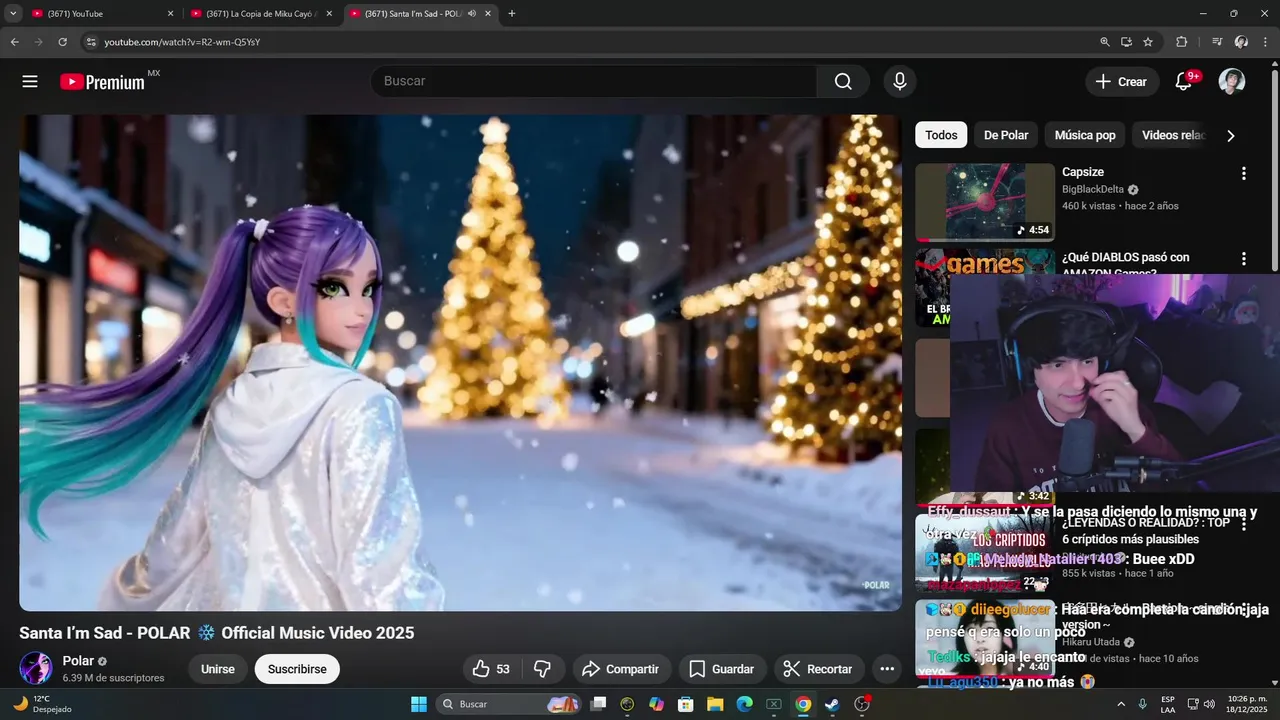Select the Música pop filter chip

[1085, 135]
